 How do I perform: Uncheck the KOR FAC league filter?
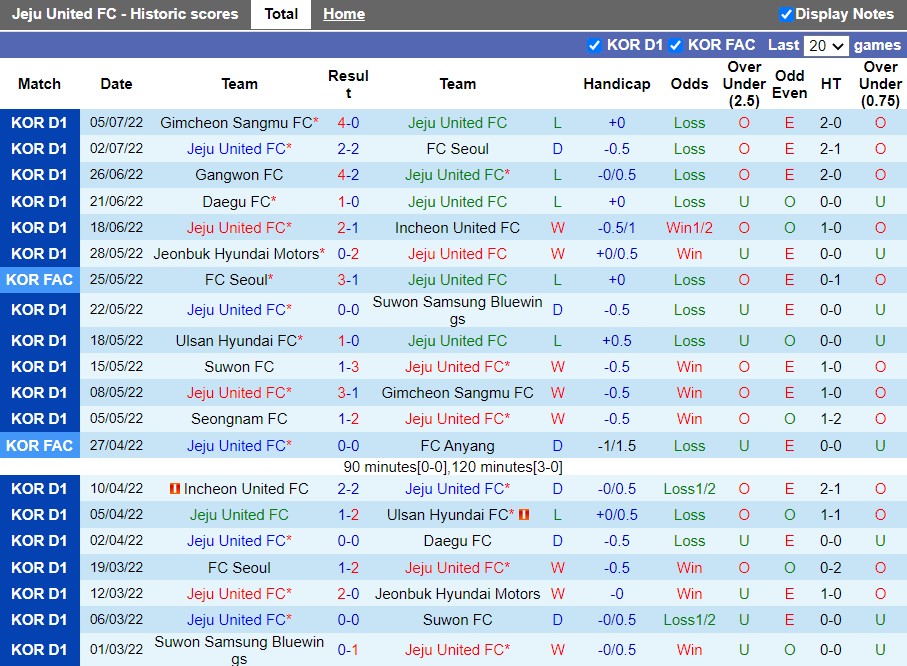click(676, 45)
